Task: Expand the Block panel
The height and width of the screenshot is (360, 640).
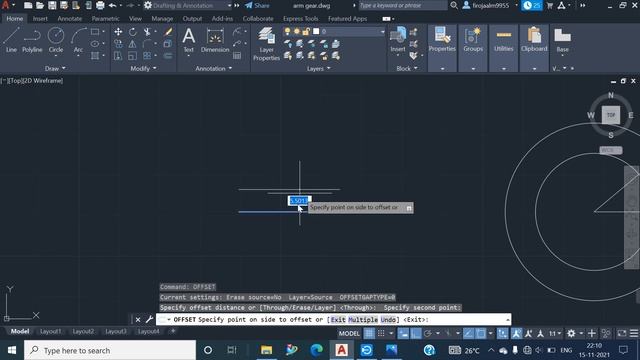Action: tap(407, 69)
